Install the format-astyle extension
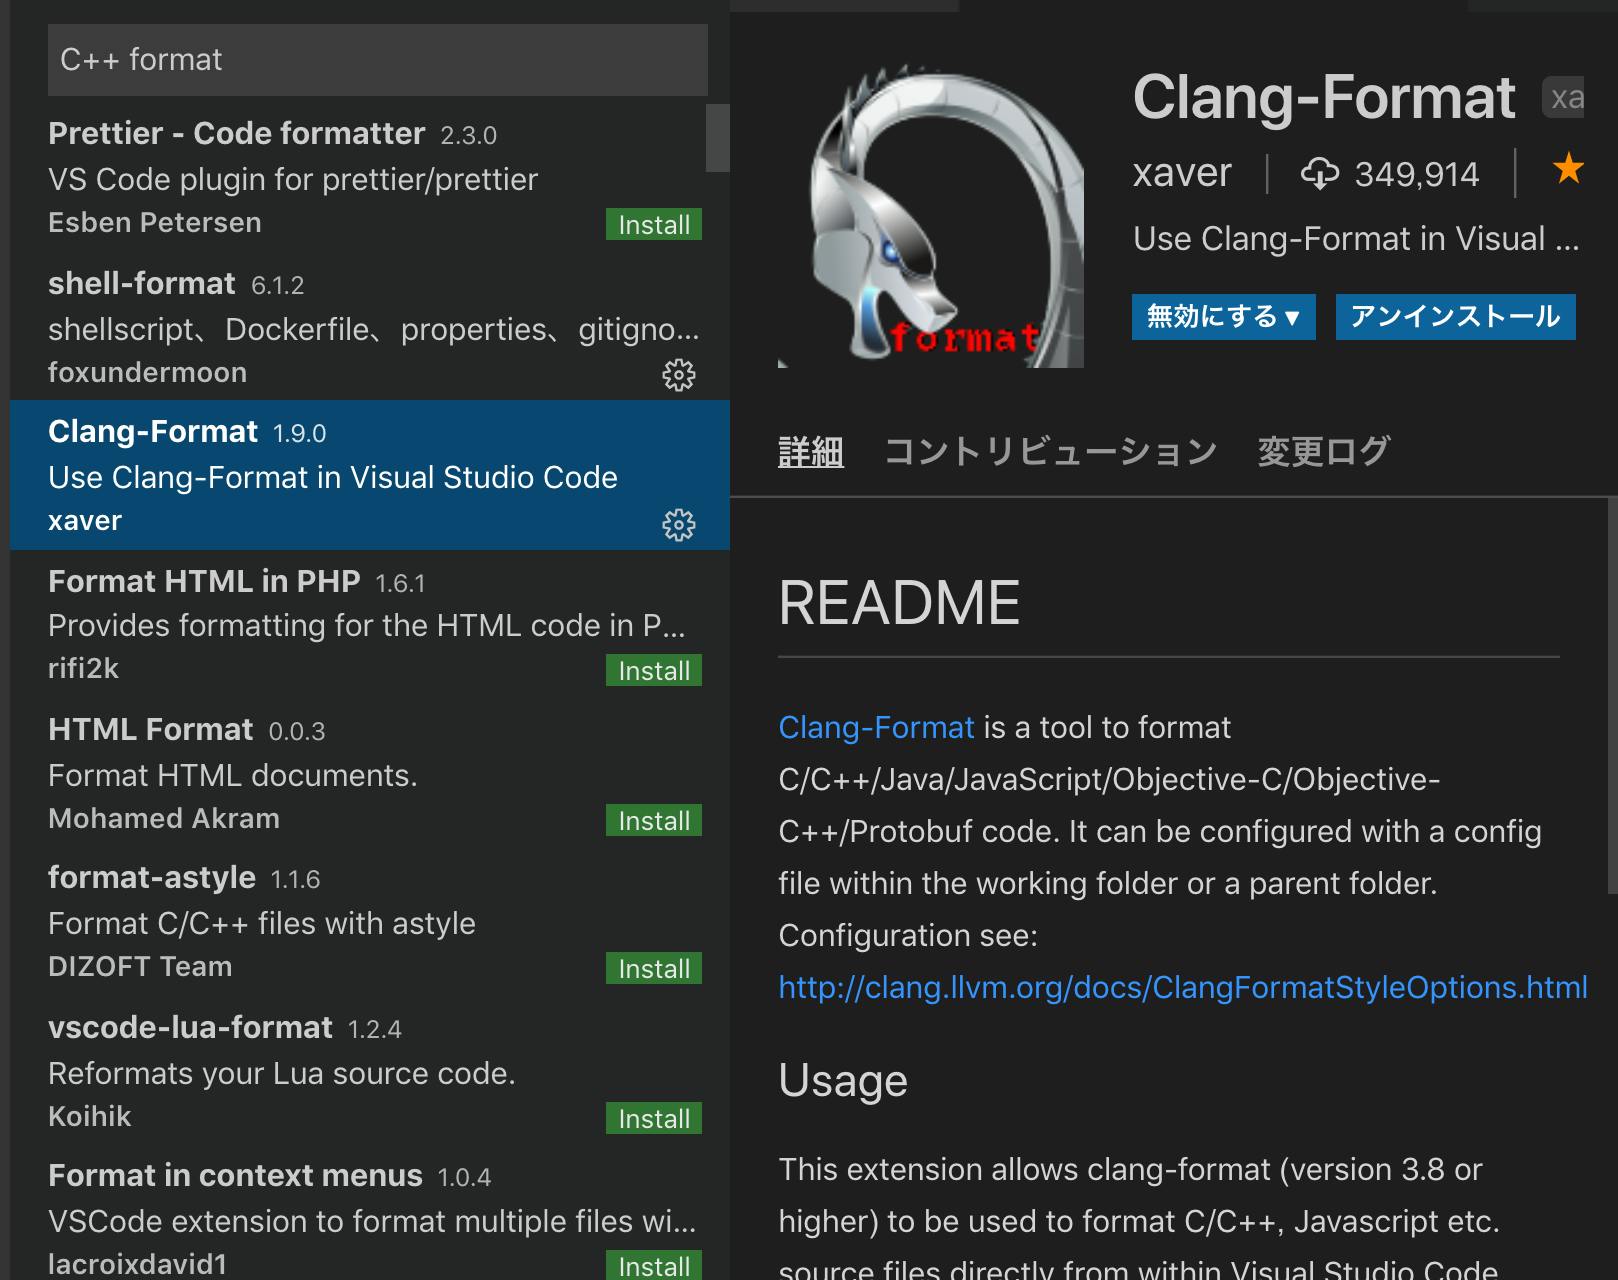Screen dimensions: 1618x1280 pos(651,968)
